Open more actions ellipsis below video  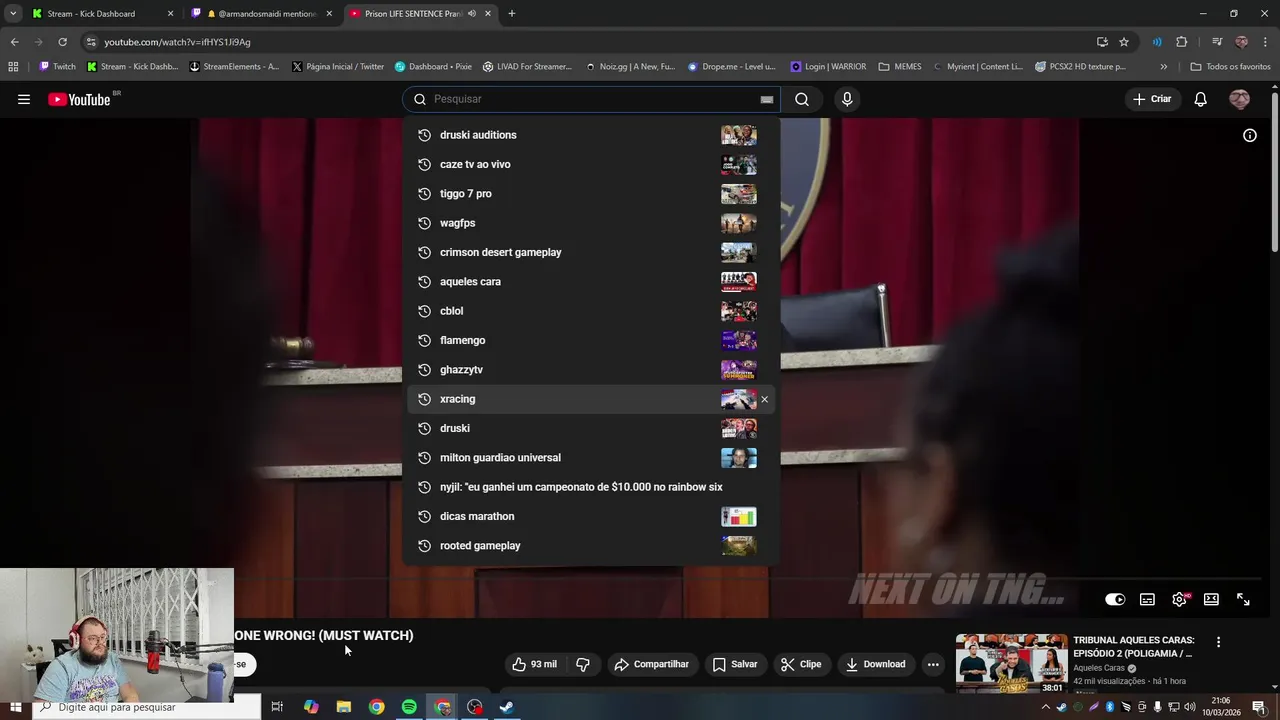click(932, 664)
